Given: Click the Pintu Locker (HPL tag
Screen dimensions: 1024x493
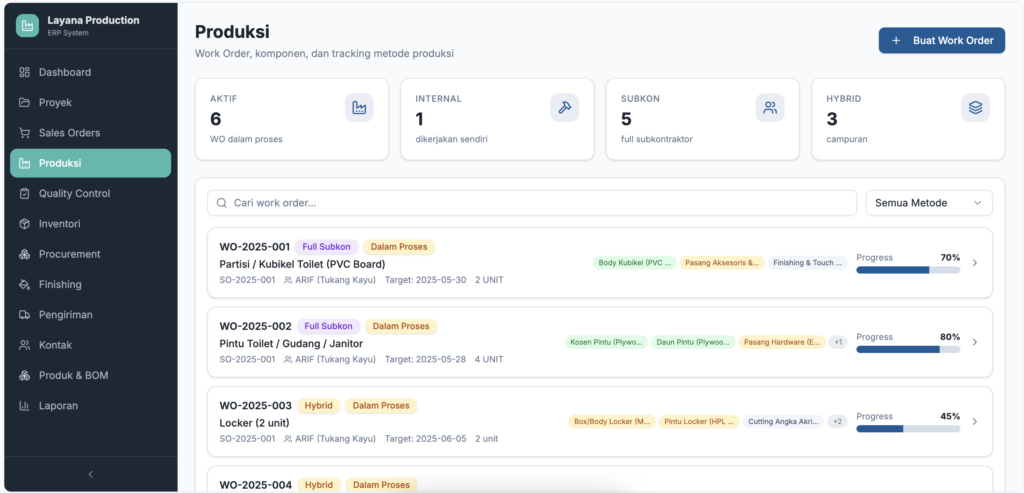Looking at the screenshot, I should tap(699, 422).
